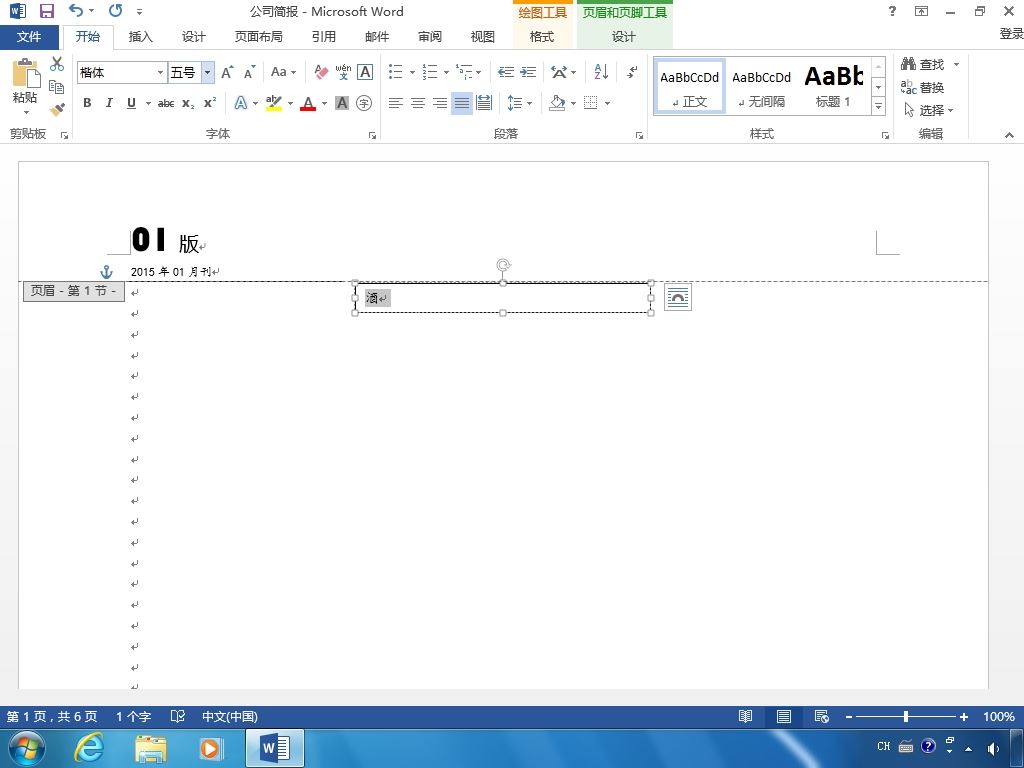Open the phonetic guide (wén) tool
1024x768 pixels.
pos(343,72)
